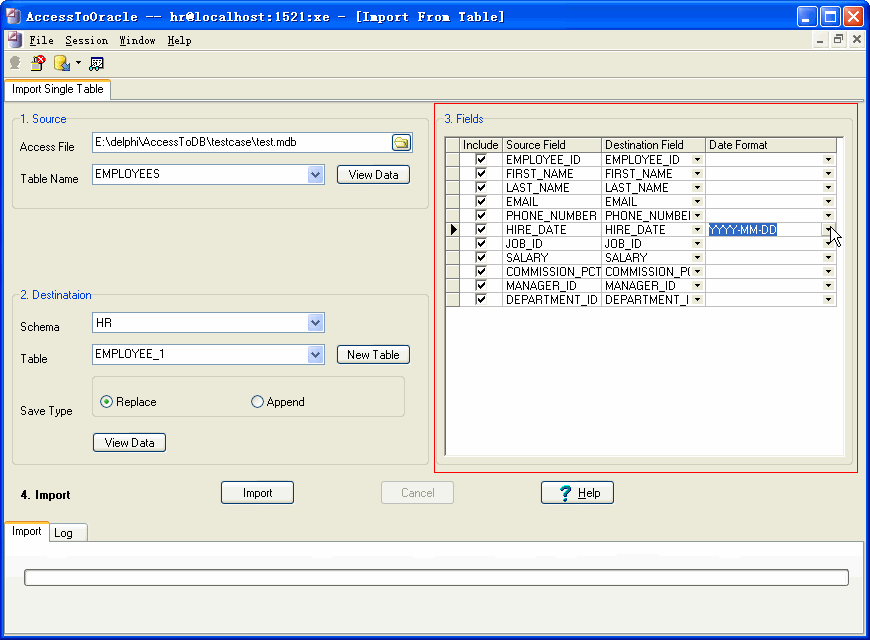
Task: Open the Help menu
Action: pos(179,41)
